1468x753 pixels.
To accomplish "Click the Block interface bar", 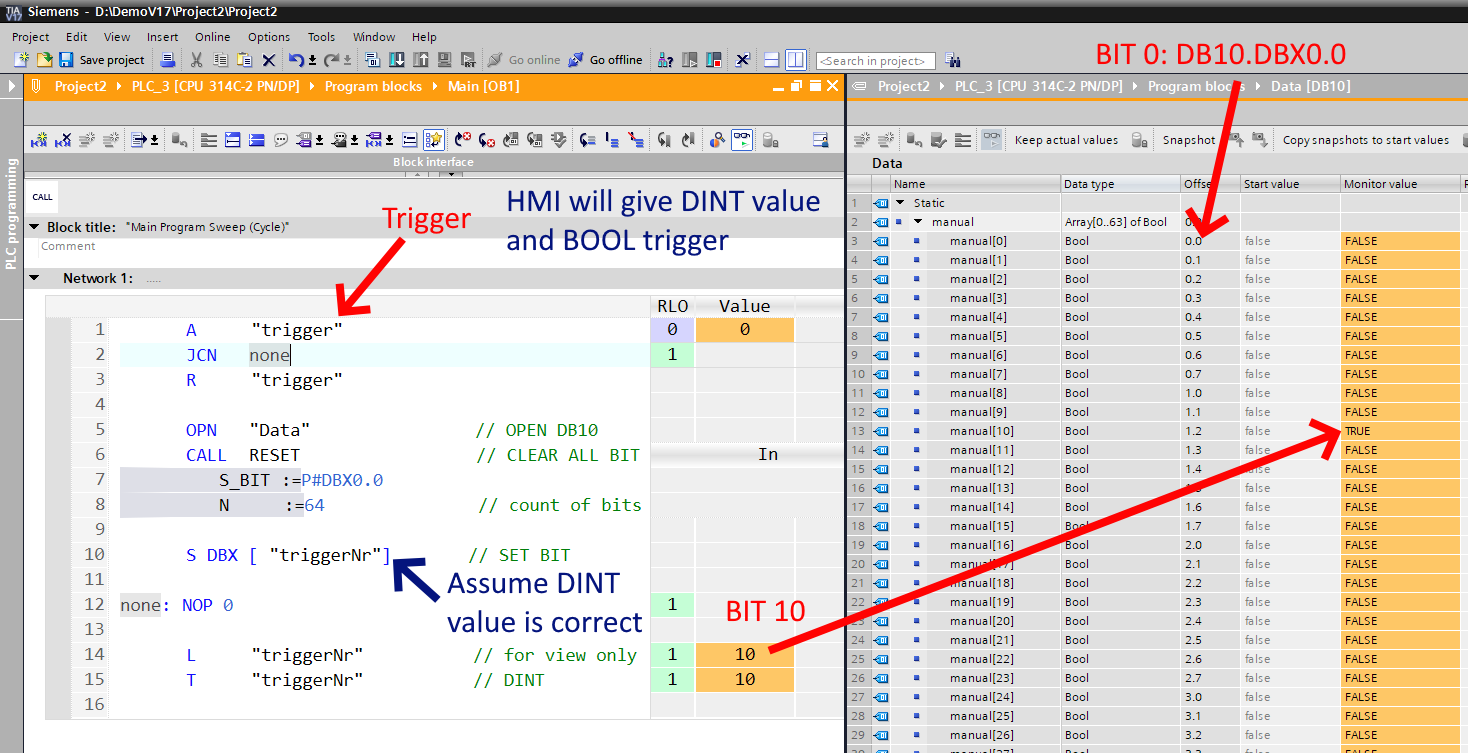I will point(433,162).
